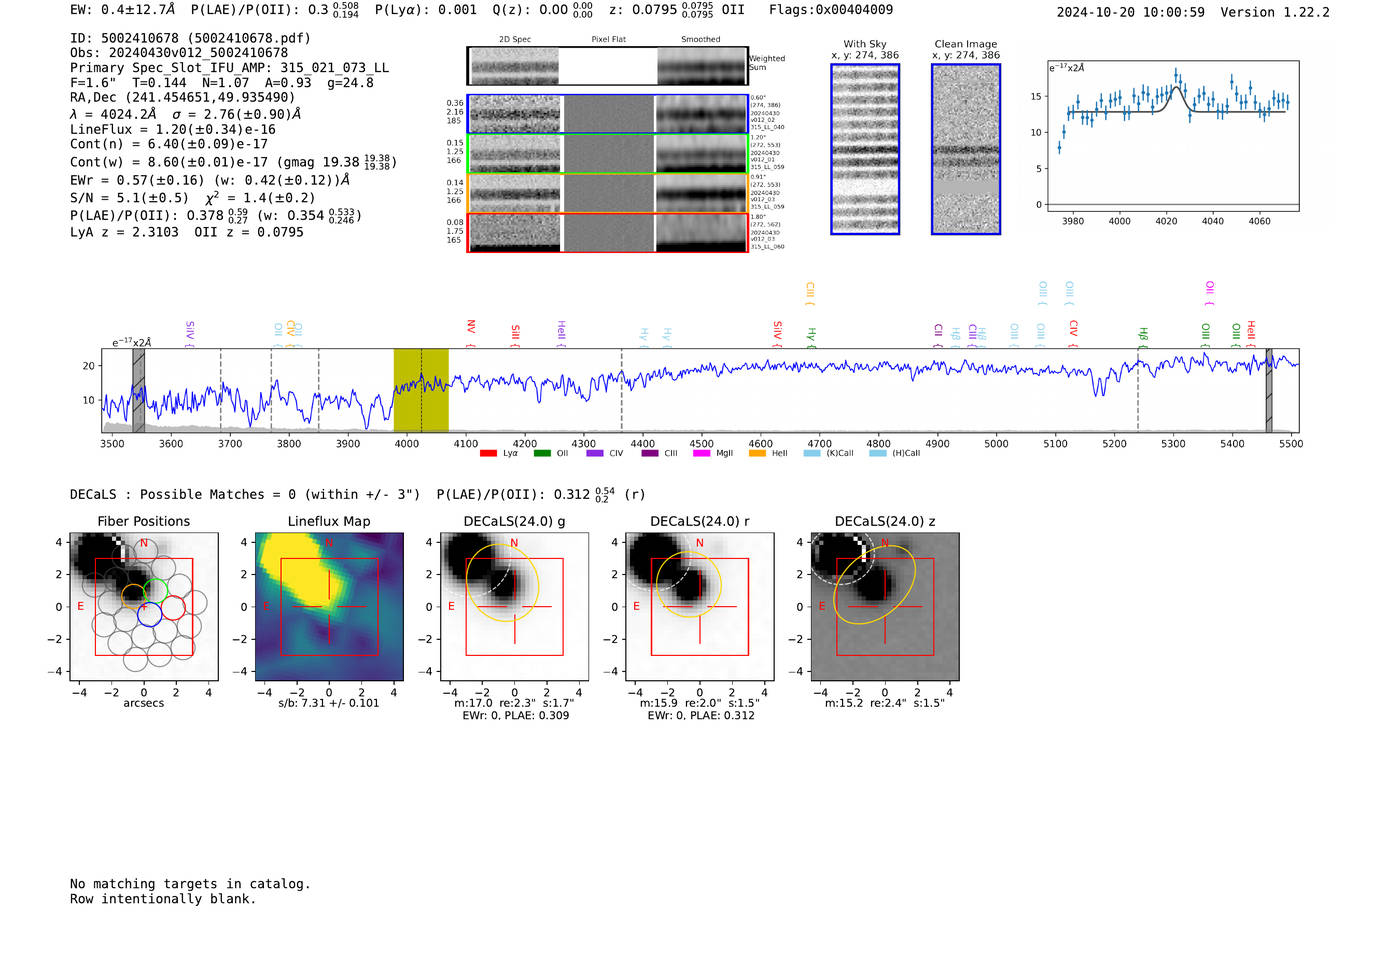Open the DECaLS(24.0) g cutout image

click(515, 607)
